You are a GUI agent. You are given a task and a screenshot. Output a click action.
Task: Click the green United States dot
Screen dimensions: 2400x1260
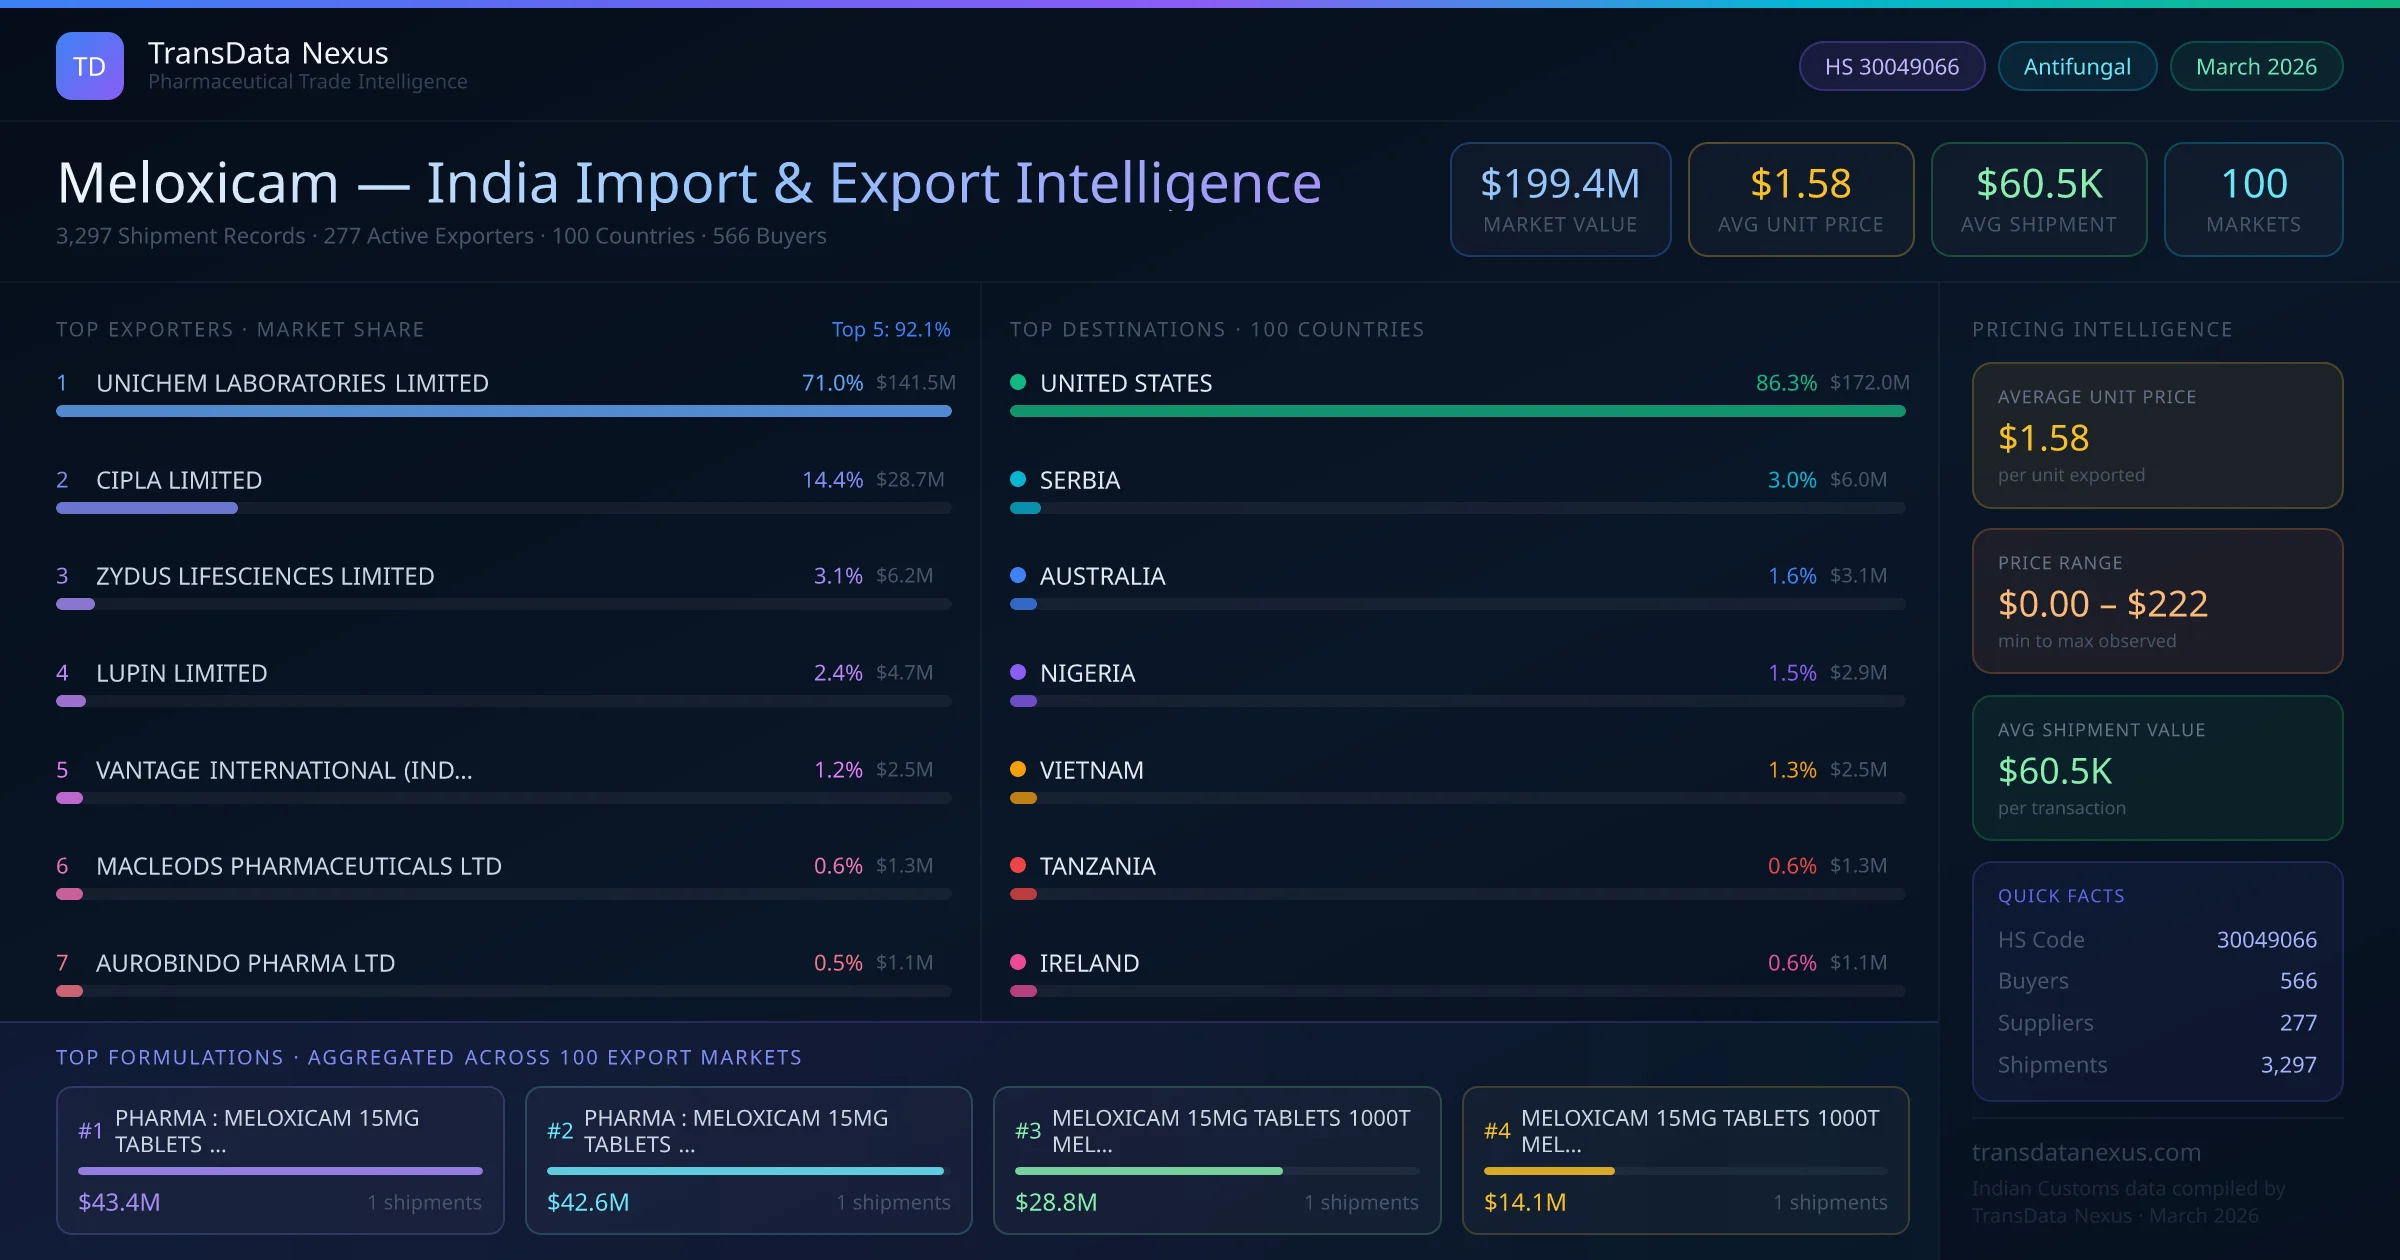coord(1018,382)
